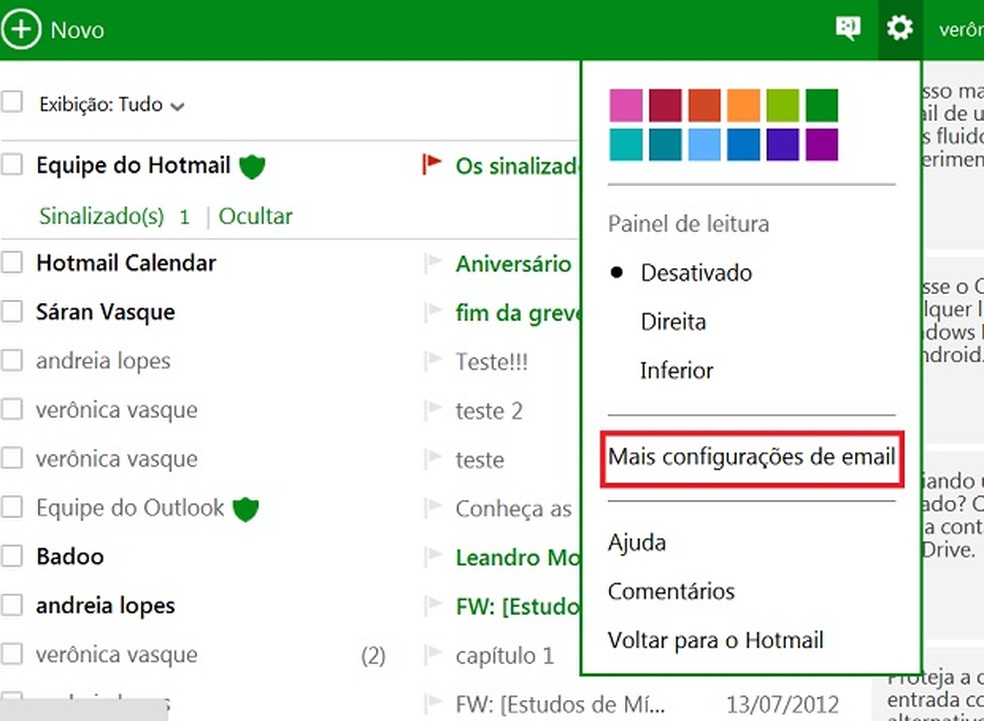Click the green shield next to Equipe do Hotmail
The width and height of the screenshot is (984, 721).
point(252,166)
